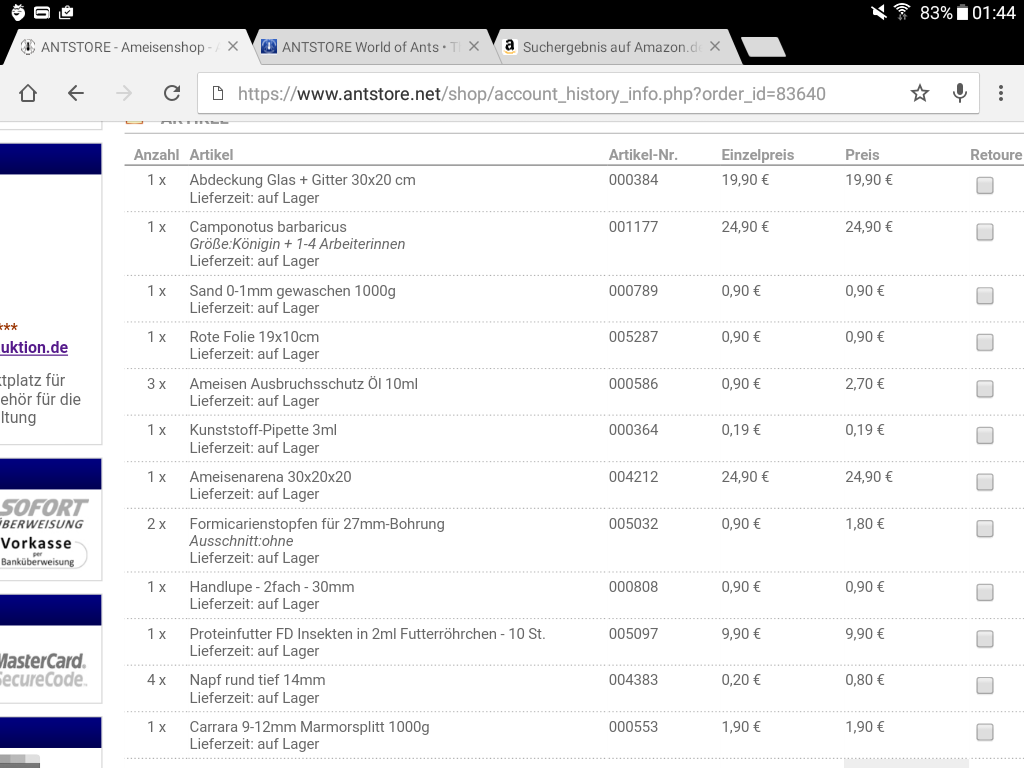Check Retoure box for Ameisenarena 30x20x20
The width and height of the screenshot is (1024, 768).
point(985,482)
